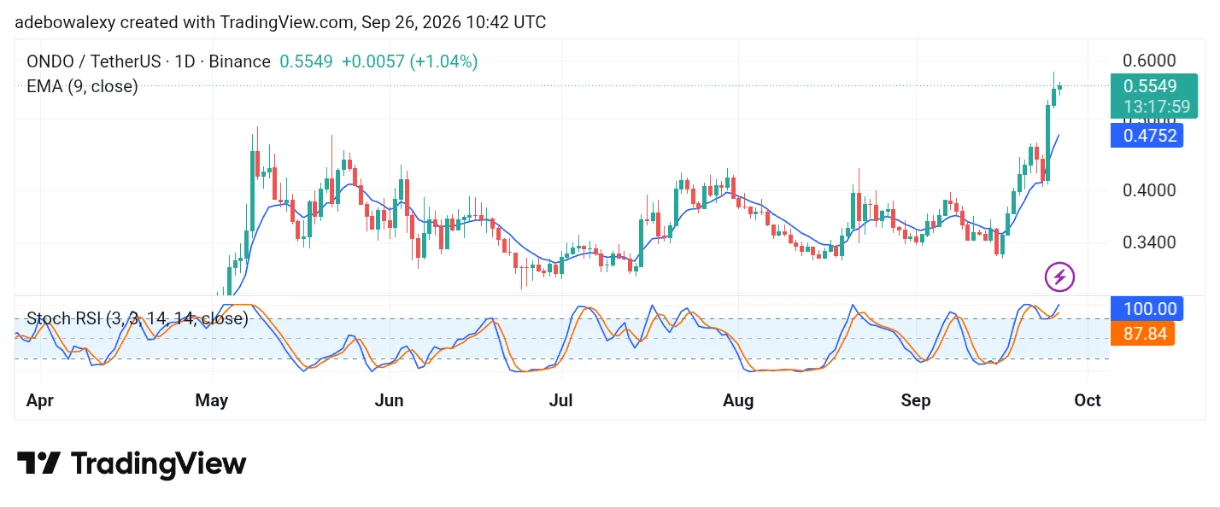Image resolution: width=1220 pixels, height=507 pixels.
Task: Click the purple lightning bolt icon
Action: pyautogui.click(x=1060, y=276)
